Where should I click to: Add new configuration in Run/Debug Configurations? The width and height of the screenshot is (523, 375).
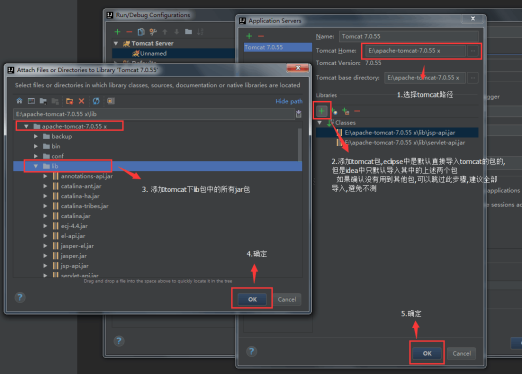coord(117,32)
